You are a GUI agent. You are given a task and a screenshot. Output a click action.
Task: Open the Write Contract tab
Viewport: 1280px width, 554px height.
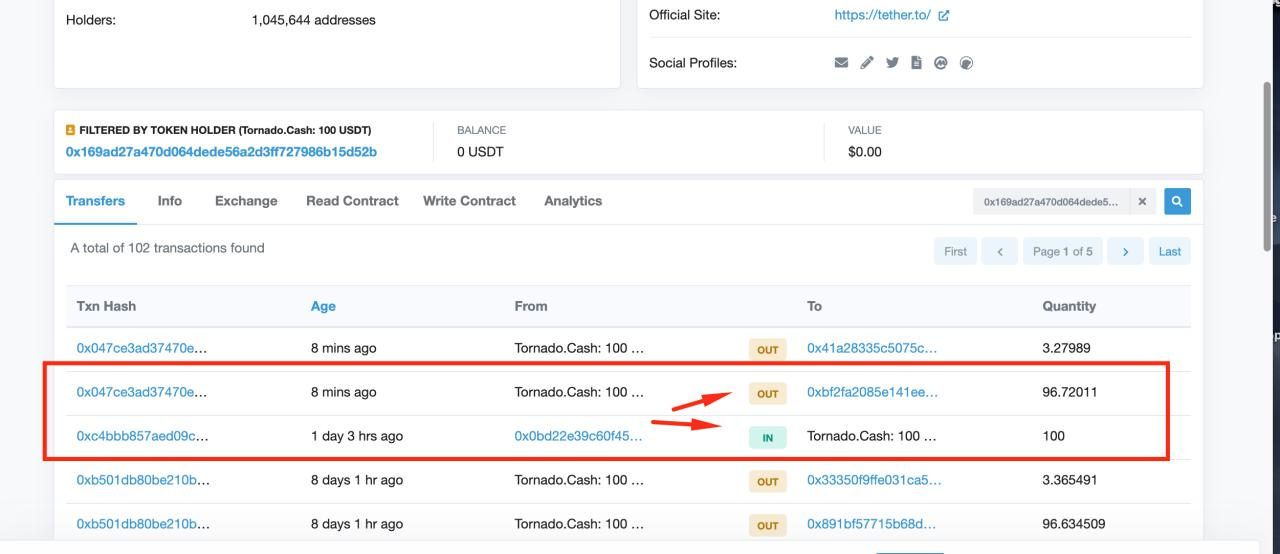[x=469, y=201]
